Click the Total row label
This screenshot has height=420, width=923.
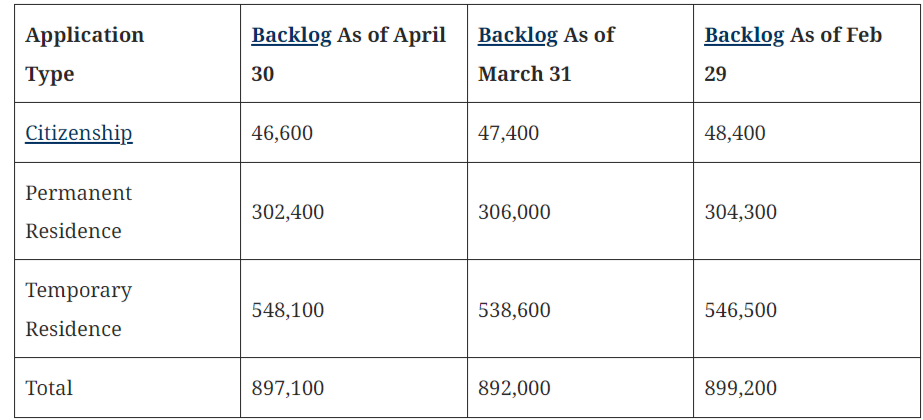pyautogui.click(x=49, y=388)
